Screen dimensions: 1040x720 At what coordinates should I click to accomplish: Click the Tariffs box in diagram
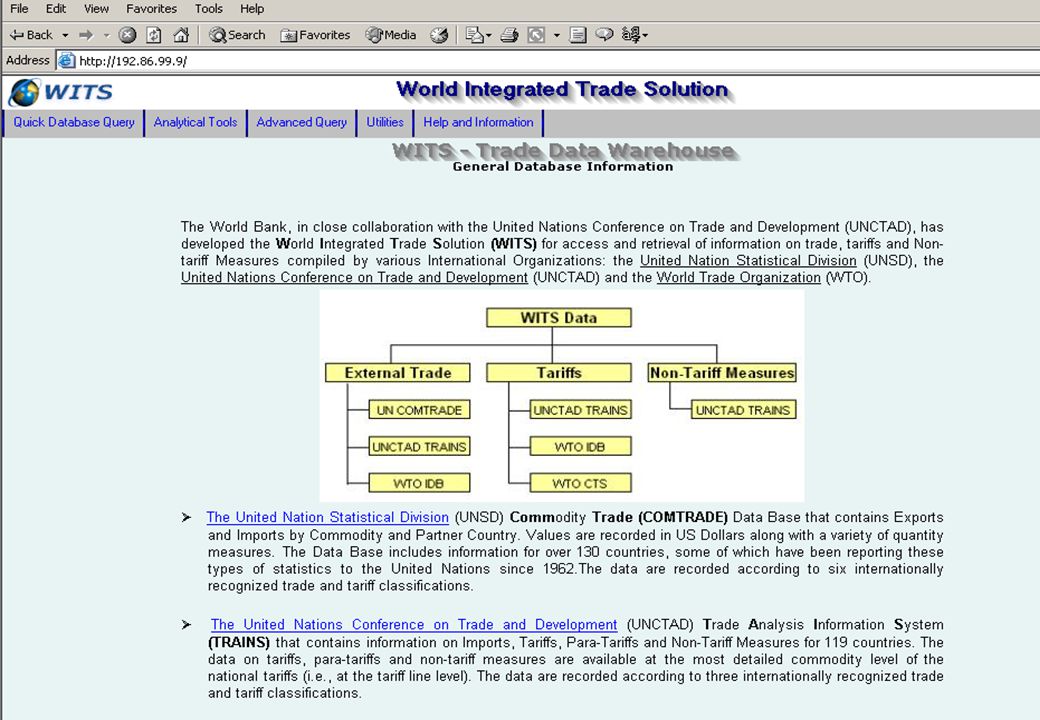click(x=558, y=373)
